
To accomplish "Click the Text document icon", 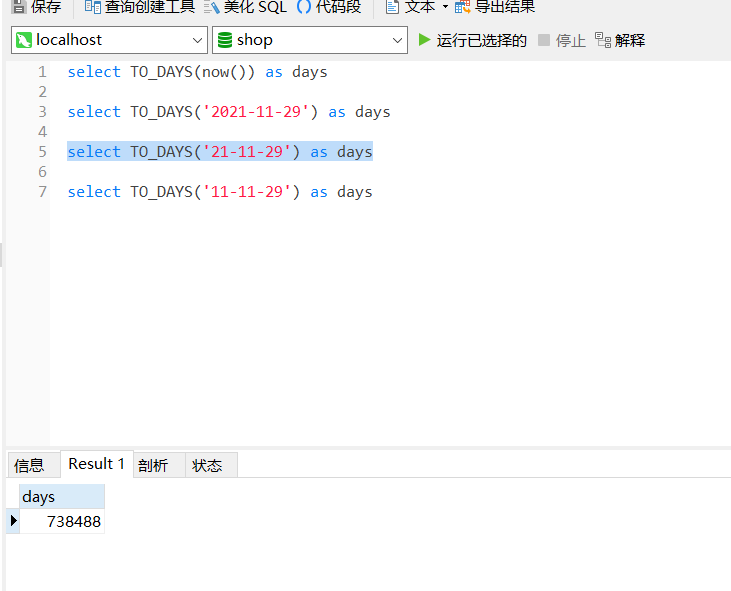I will pos(393,7).
